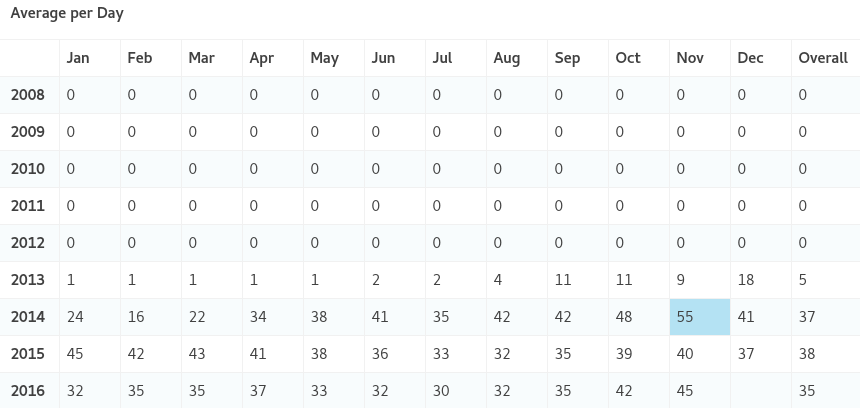Click the 2016 July value 30
The height and width of the screenshot is (408, 860).
click(441, 391)
